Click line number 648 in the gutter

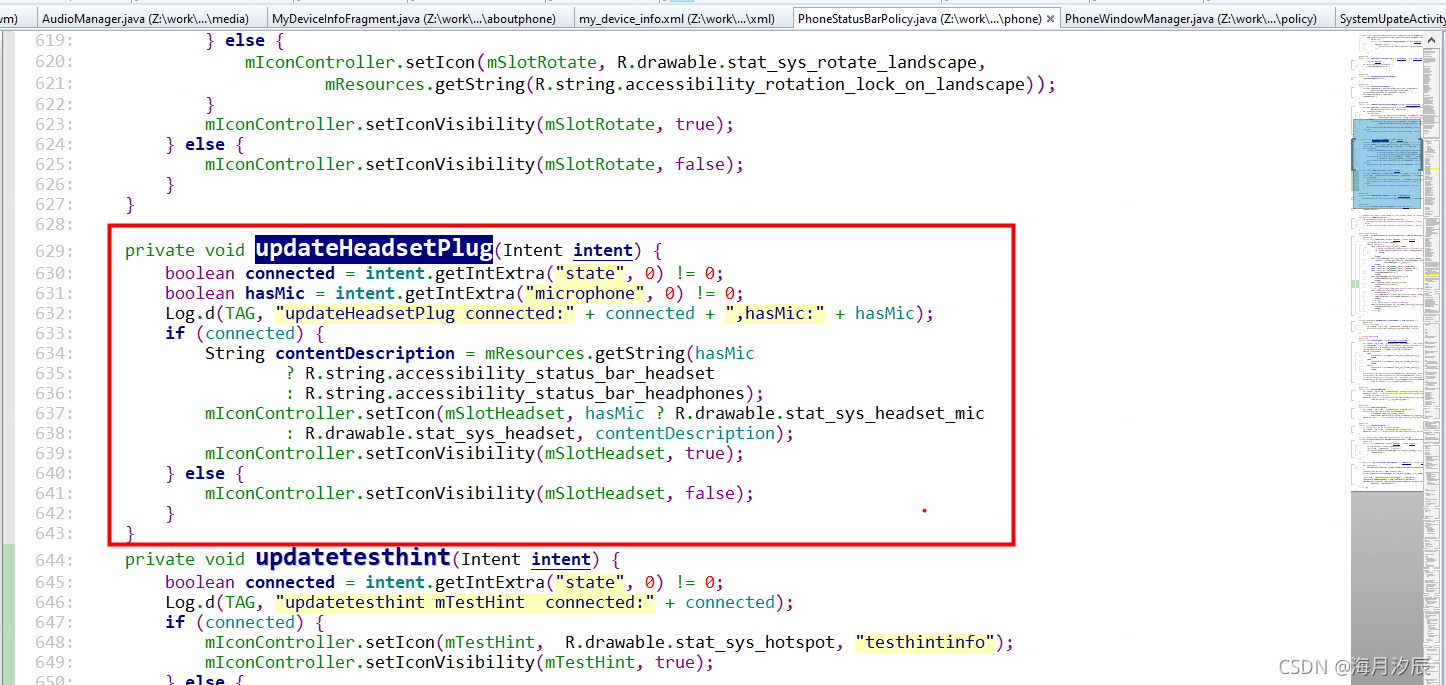pos(54,642)
